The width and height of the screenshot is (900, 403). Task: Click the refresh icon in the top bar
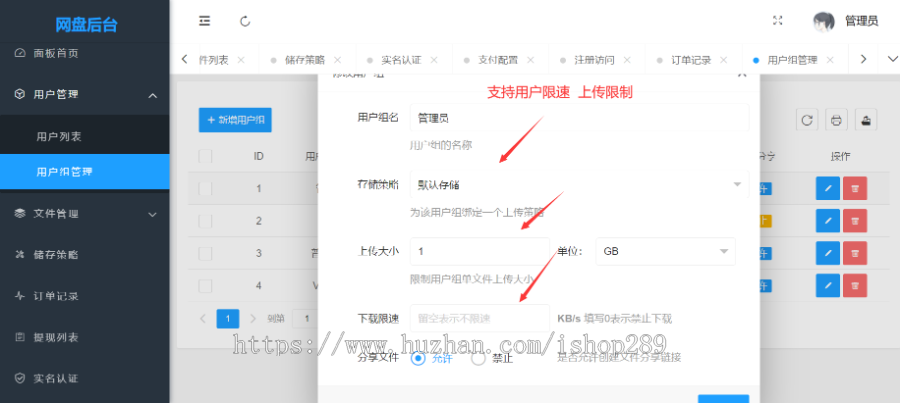click(245, 21)
